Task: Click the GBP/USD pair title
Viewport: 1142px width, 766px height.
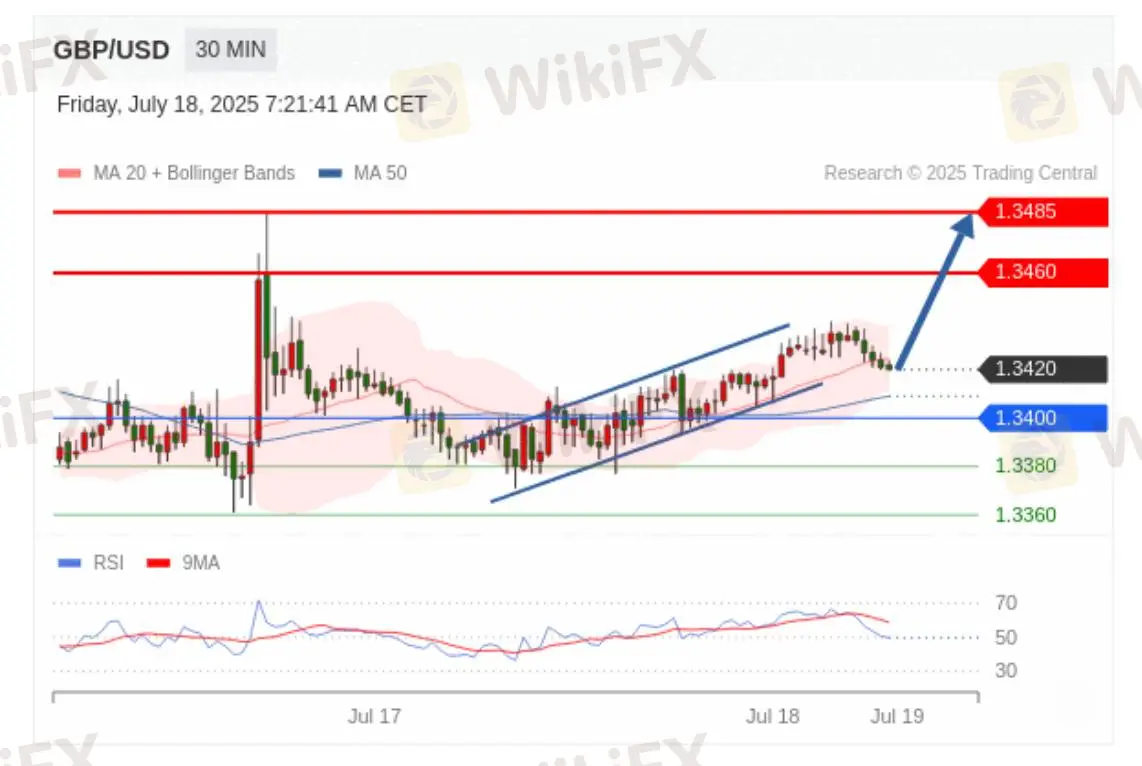Action: coord(111,50)
